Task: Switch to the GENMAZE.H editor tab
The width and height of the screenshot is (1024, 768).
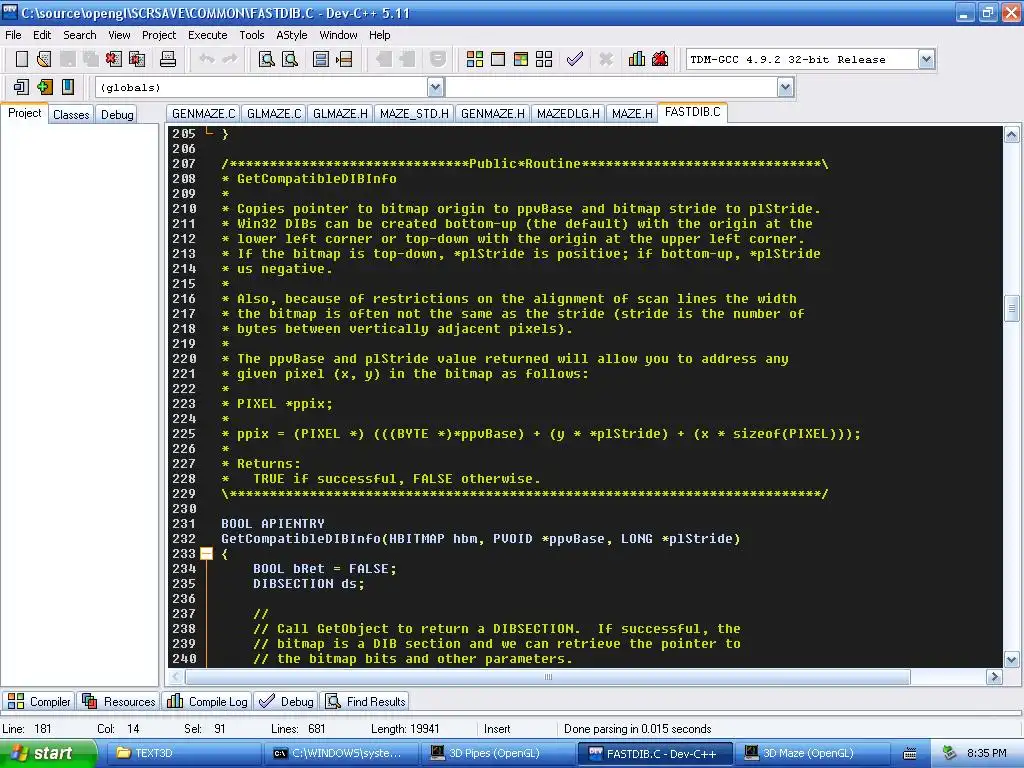Action: (492, 114)
